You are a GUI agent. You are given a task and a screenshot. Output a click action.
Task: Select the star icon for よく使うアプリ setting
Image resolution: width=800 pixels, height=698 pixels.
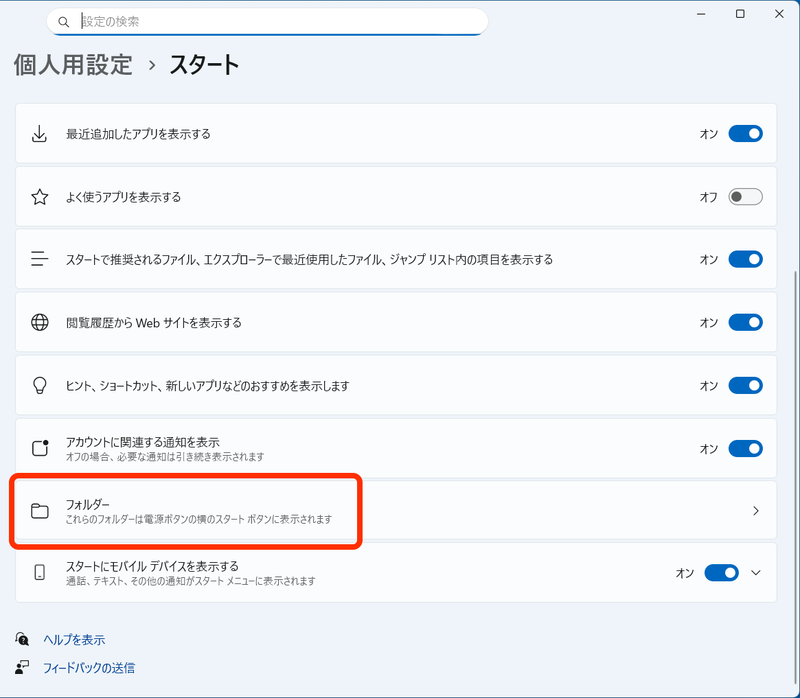pyautogui.click(x=39, y=197)
